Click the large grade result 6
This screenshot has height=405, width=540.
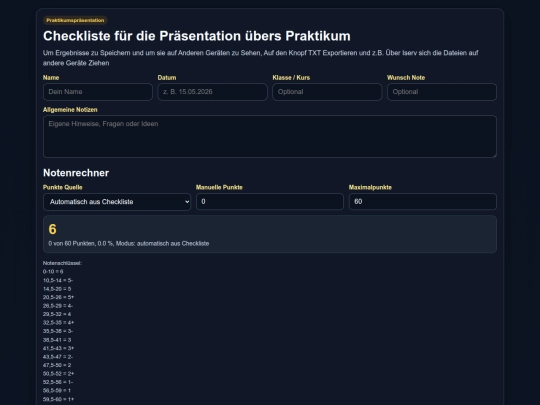pyautogui.click(x=52, y=229)
